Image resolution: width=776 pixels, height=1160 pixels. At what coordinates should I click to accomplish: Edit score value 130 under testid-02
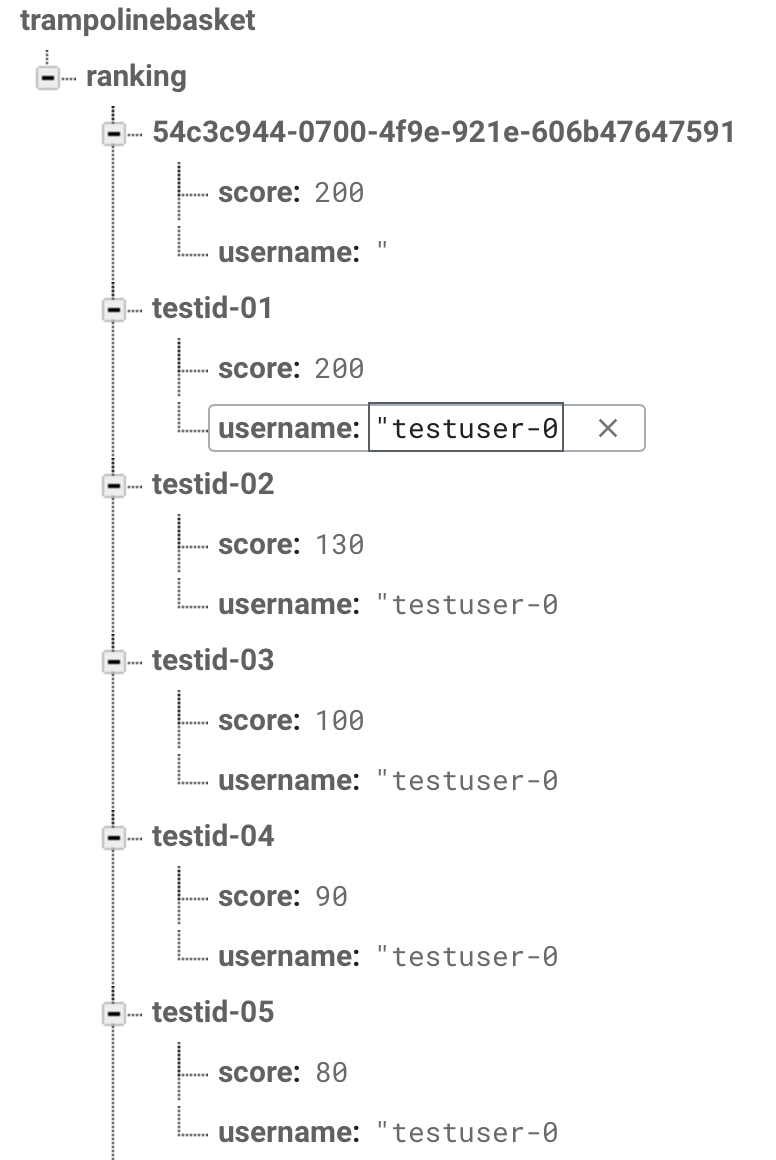[x=340, y=544]
